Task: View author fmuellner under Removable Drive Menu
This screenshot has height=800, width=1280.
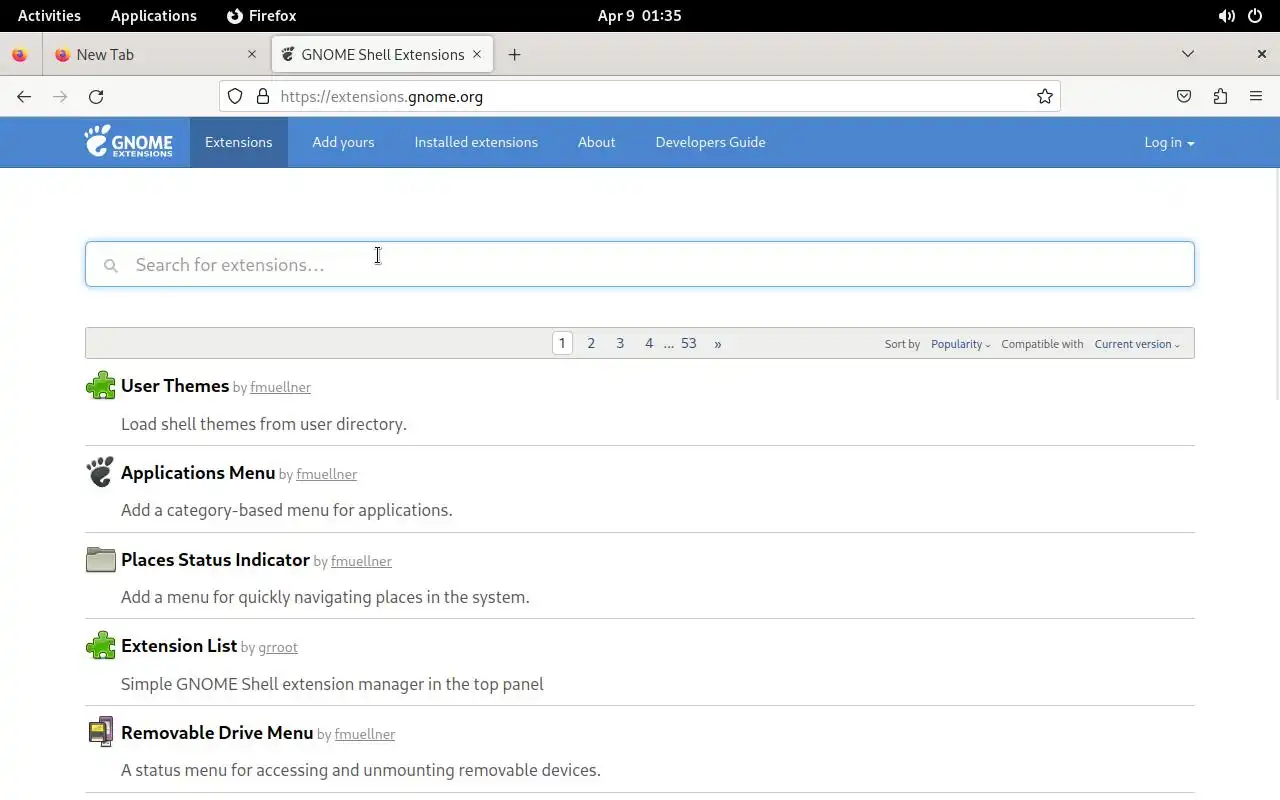Action: coord(365,734)
